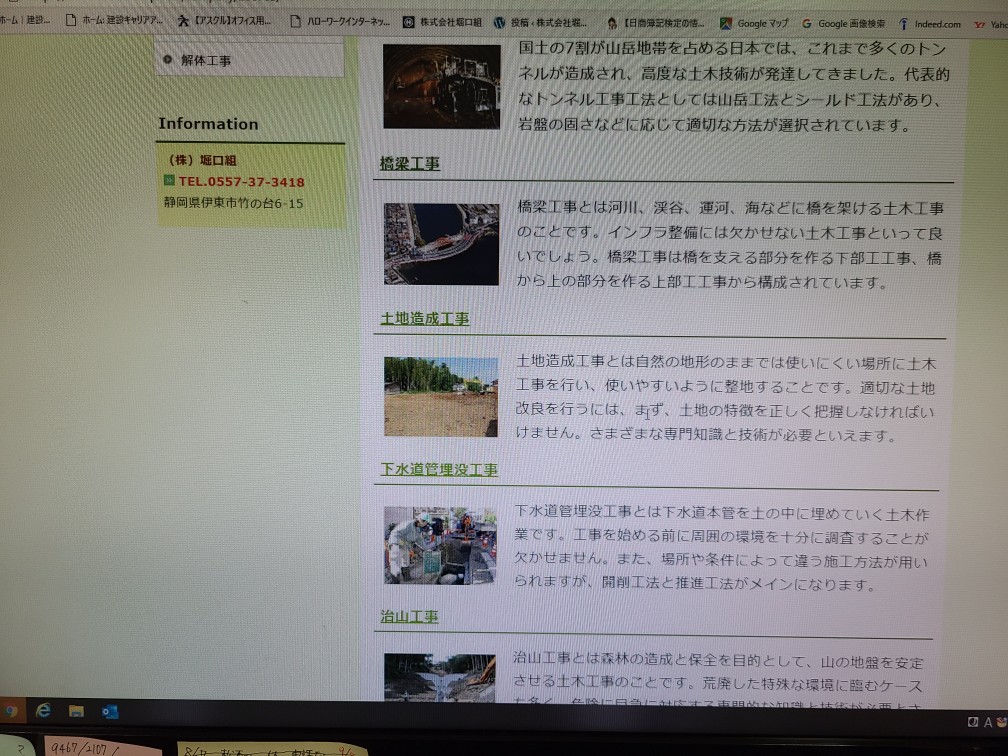Click the bullet icon beside 解体工事
1008x756 pixels.
[168, 60]
